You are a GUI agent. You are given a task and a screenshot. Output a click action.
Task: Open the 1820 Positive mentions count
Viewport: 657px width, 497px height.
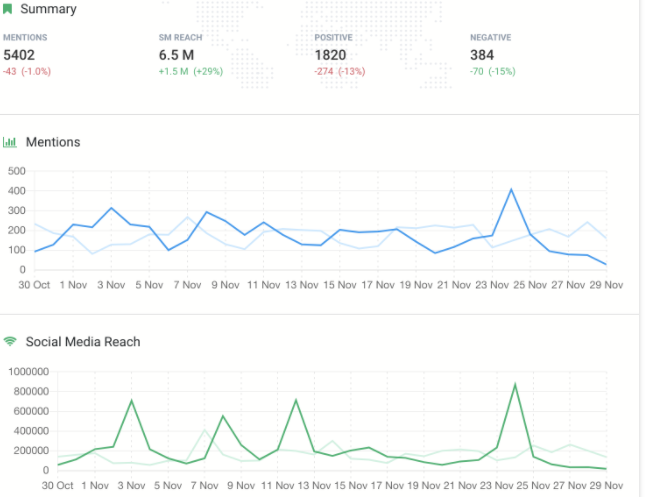tap(331, 55)
